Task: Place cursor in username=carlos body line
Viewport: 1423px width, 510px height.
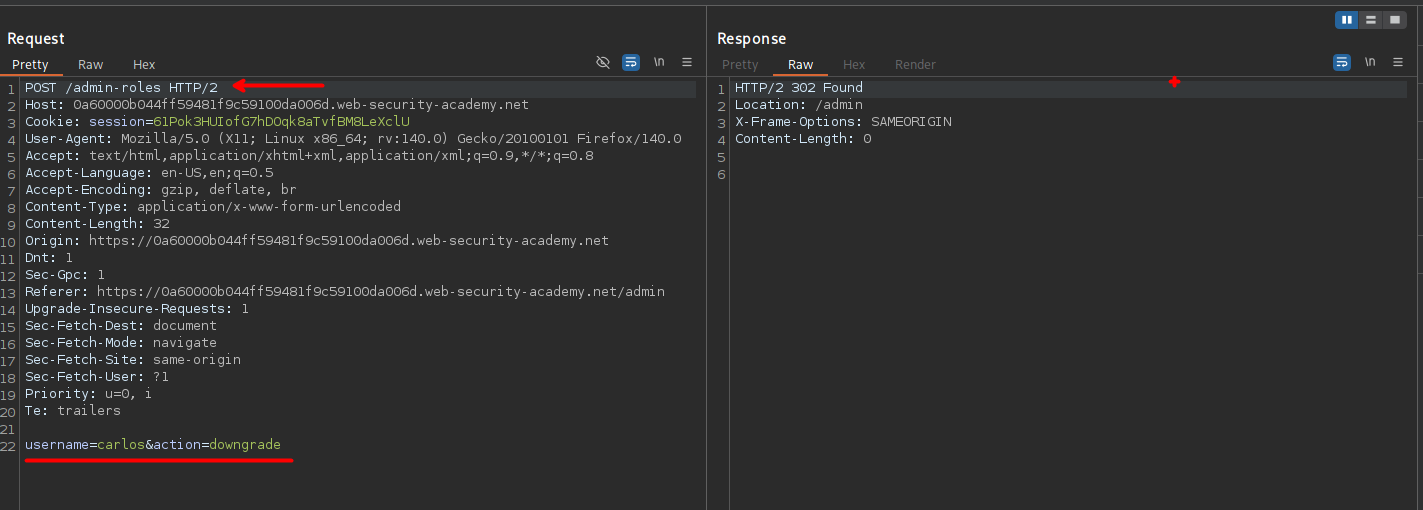Action: [152, 444]
